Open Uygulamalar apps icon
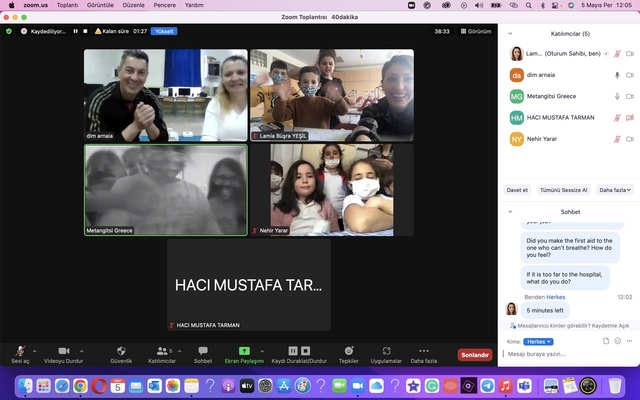Viewport: 640px width, 400px height. (386, 351)
